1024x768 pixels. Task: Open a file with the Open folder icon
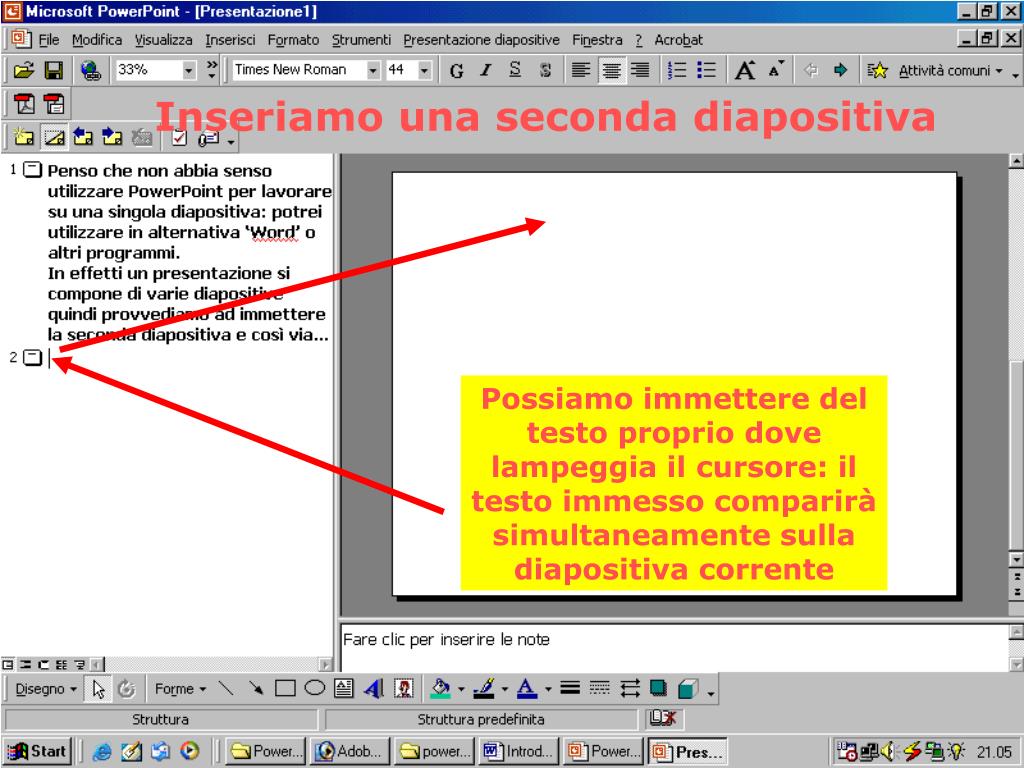coord(24,70)
